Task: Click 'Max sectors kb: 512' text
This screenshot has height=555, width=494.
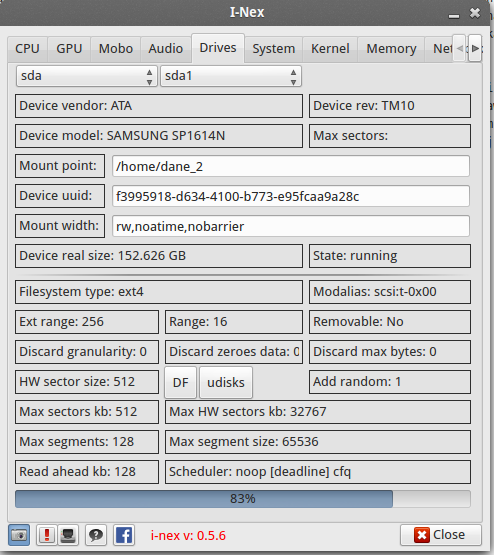Action: [x=78, y=412]
